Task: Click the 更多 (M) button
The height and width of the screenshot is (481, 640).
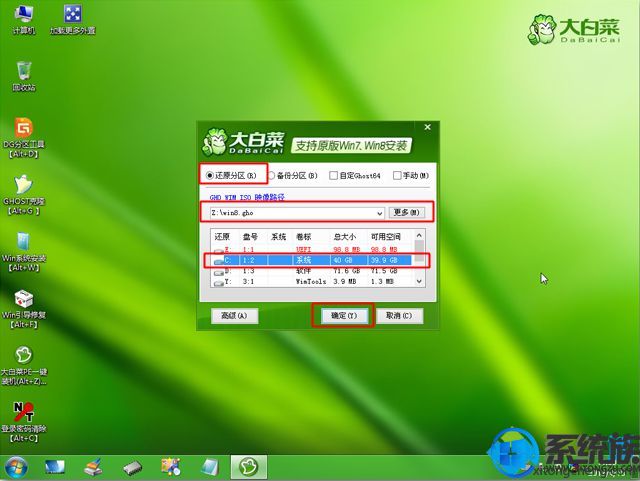Action: coord(406,213)
